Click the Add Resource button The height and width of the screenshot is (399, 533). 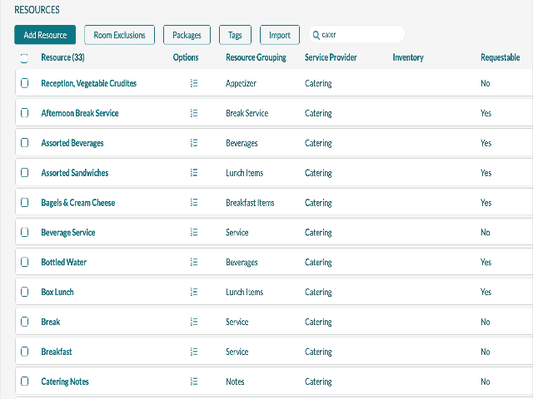click(x=45, y=35)
